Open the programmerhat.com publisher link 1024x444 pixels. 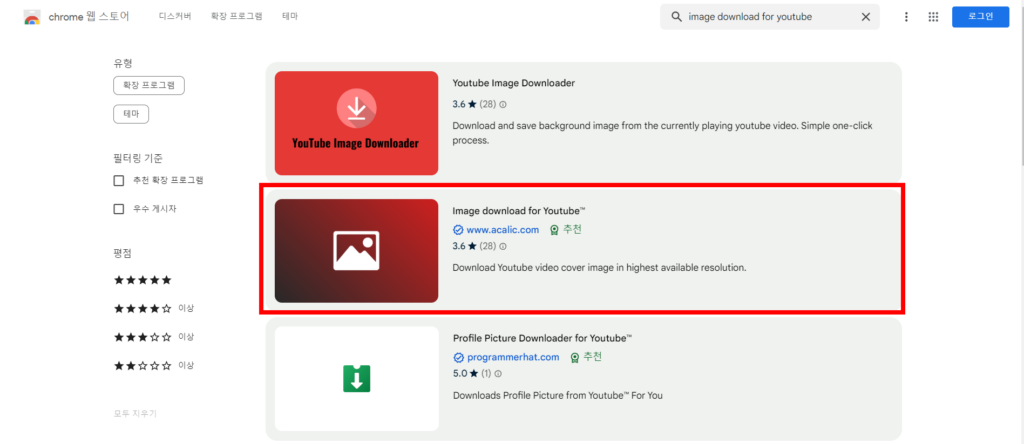point(513,357)
